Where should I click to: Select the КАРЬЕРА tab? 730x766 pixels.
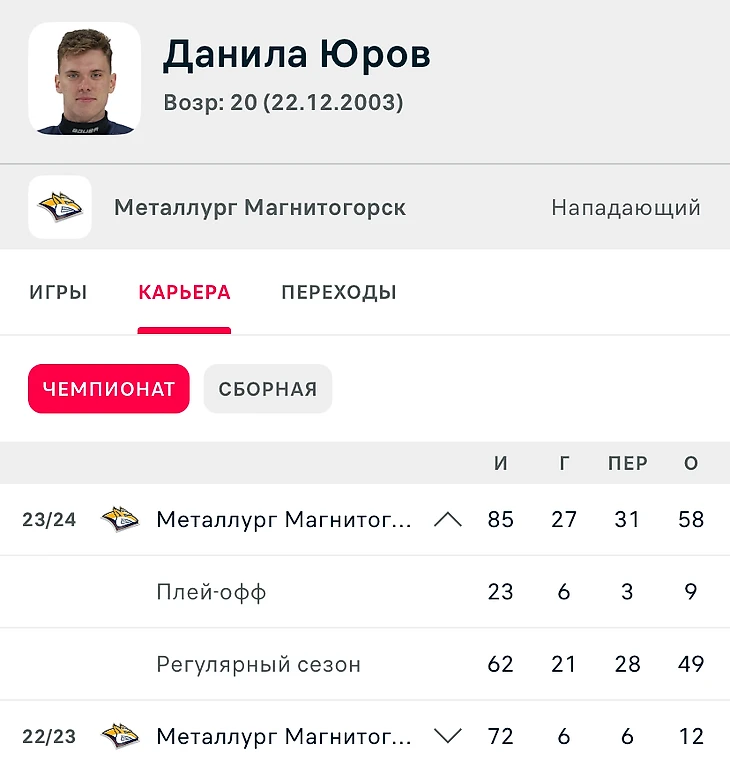tap(184, 293)
